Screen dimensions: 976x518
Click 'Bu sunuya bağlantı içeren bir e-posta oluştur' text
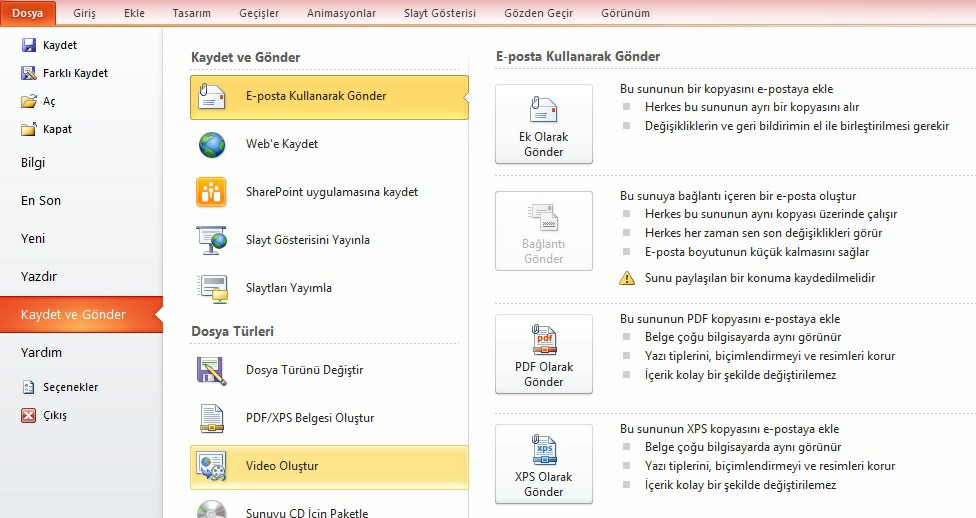click(738, 196)
